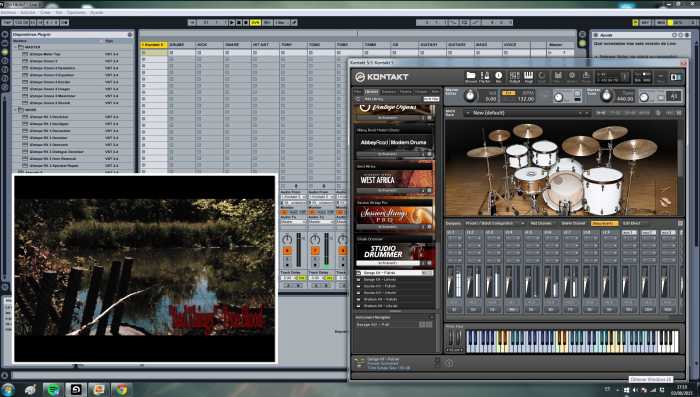Collapse the MASTER folder in plug-in browser
The image size is (700, 397).
16,47
